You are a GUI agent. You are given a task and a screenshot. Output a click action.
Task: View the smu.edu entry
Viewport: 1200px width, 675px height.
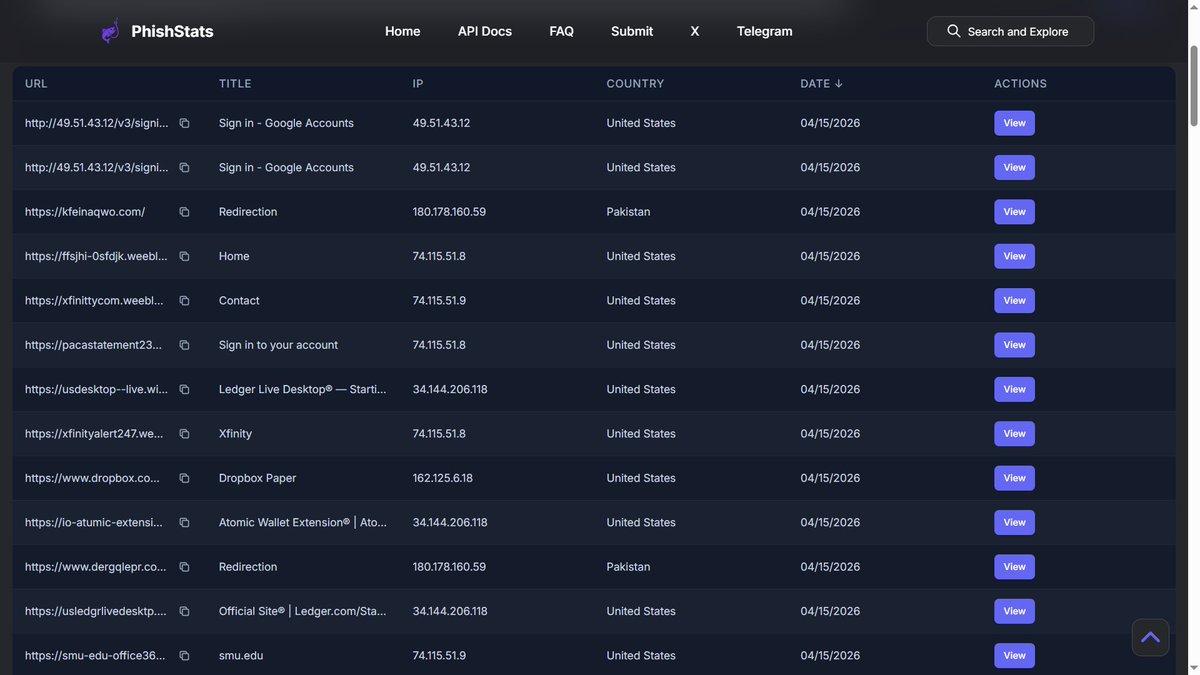[x=1014, y=656]
